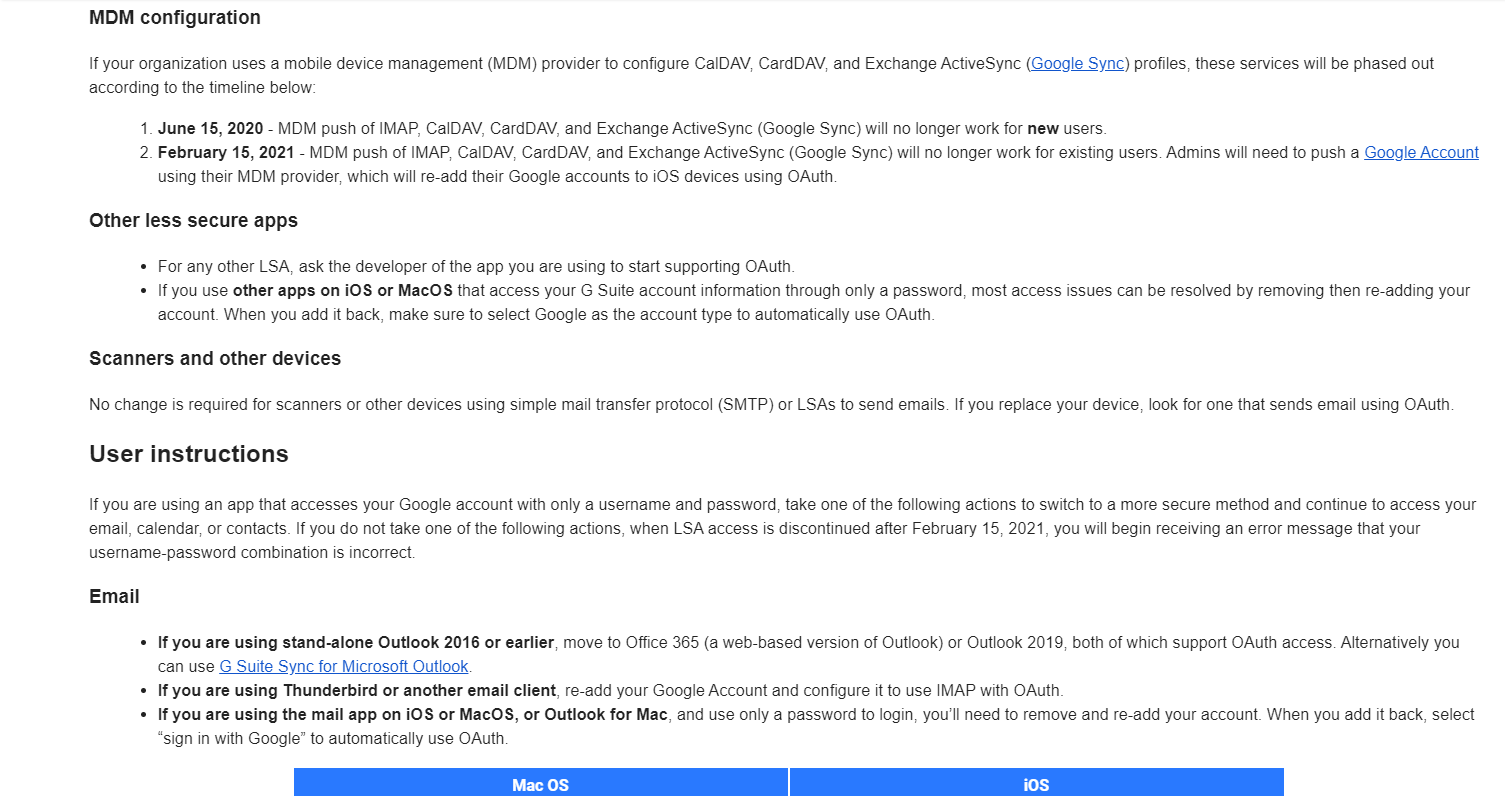Click bold text 'other apps on iOS or MacOS'
This screenshot has height=796, width=1505.
pyautogui.click(x=343, y=290)
